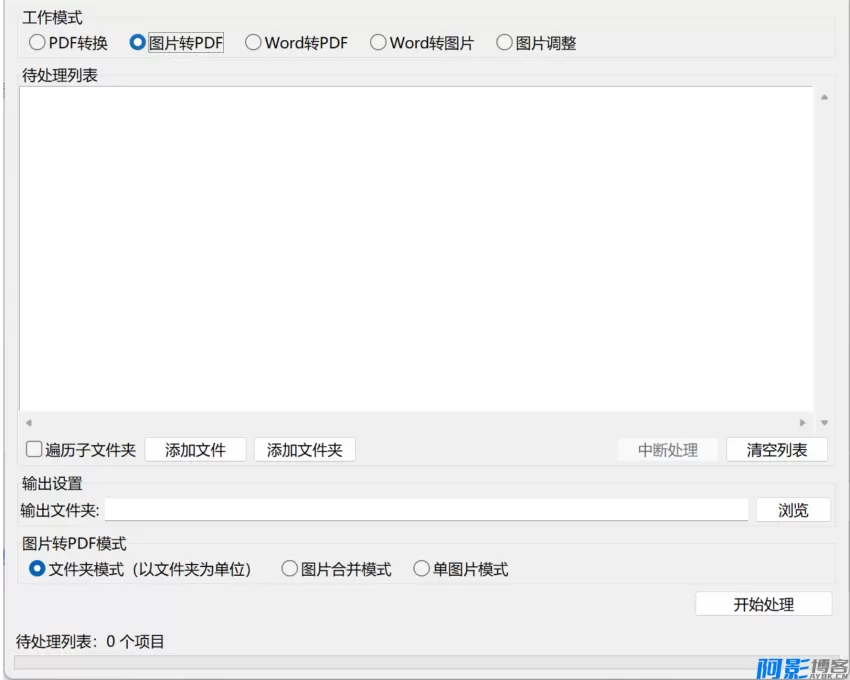Select the 图片调整 work mode
Image resolution: width=850 pixels, height=680 pixels.
pos(505,42)
